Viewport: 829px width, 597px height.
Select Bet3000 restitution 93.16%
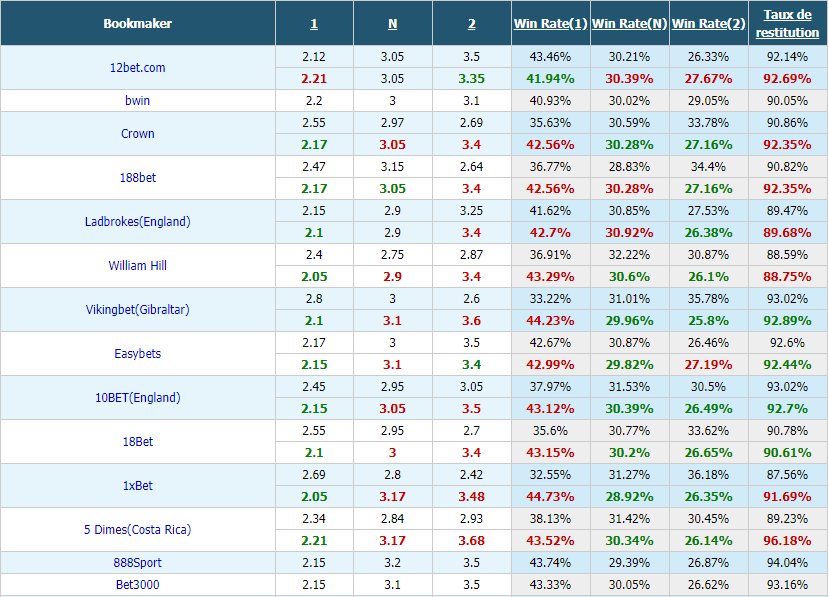tap(787, 585)
